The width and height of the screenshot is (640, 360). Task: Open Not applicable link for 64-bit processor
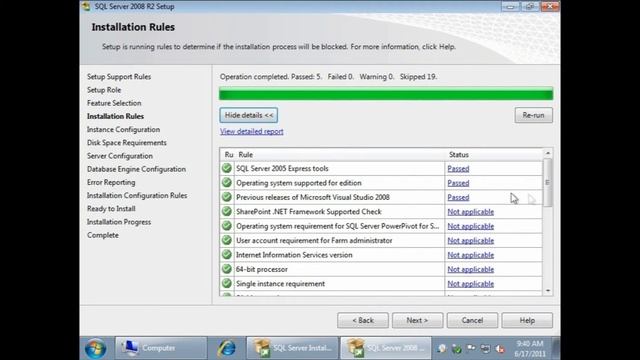point(471,269)
